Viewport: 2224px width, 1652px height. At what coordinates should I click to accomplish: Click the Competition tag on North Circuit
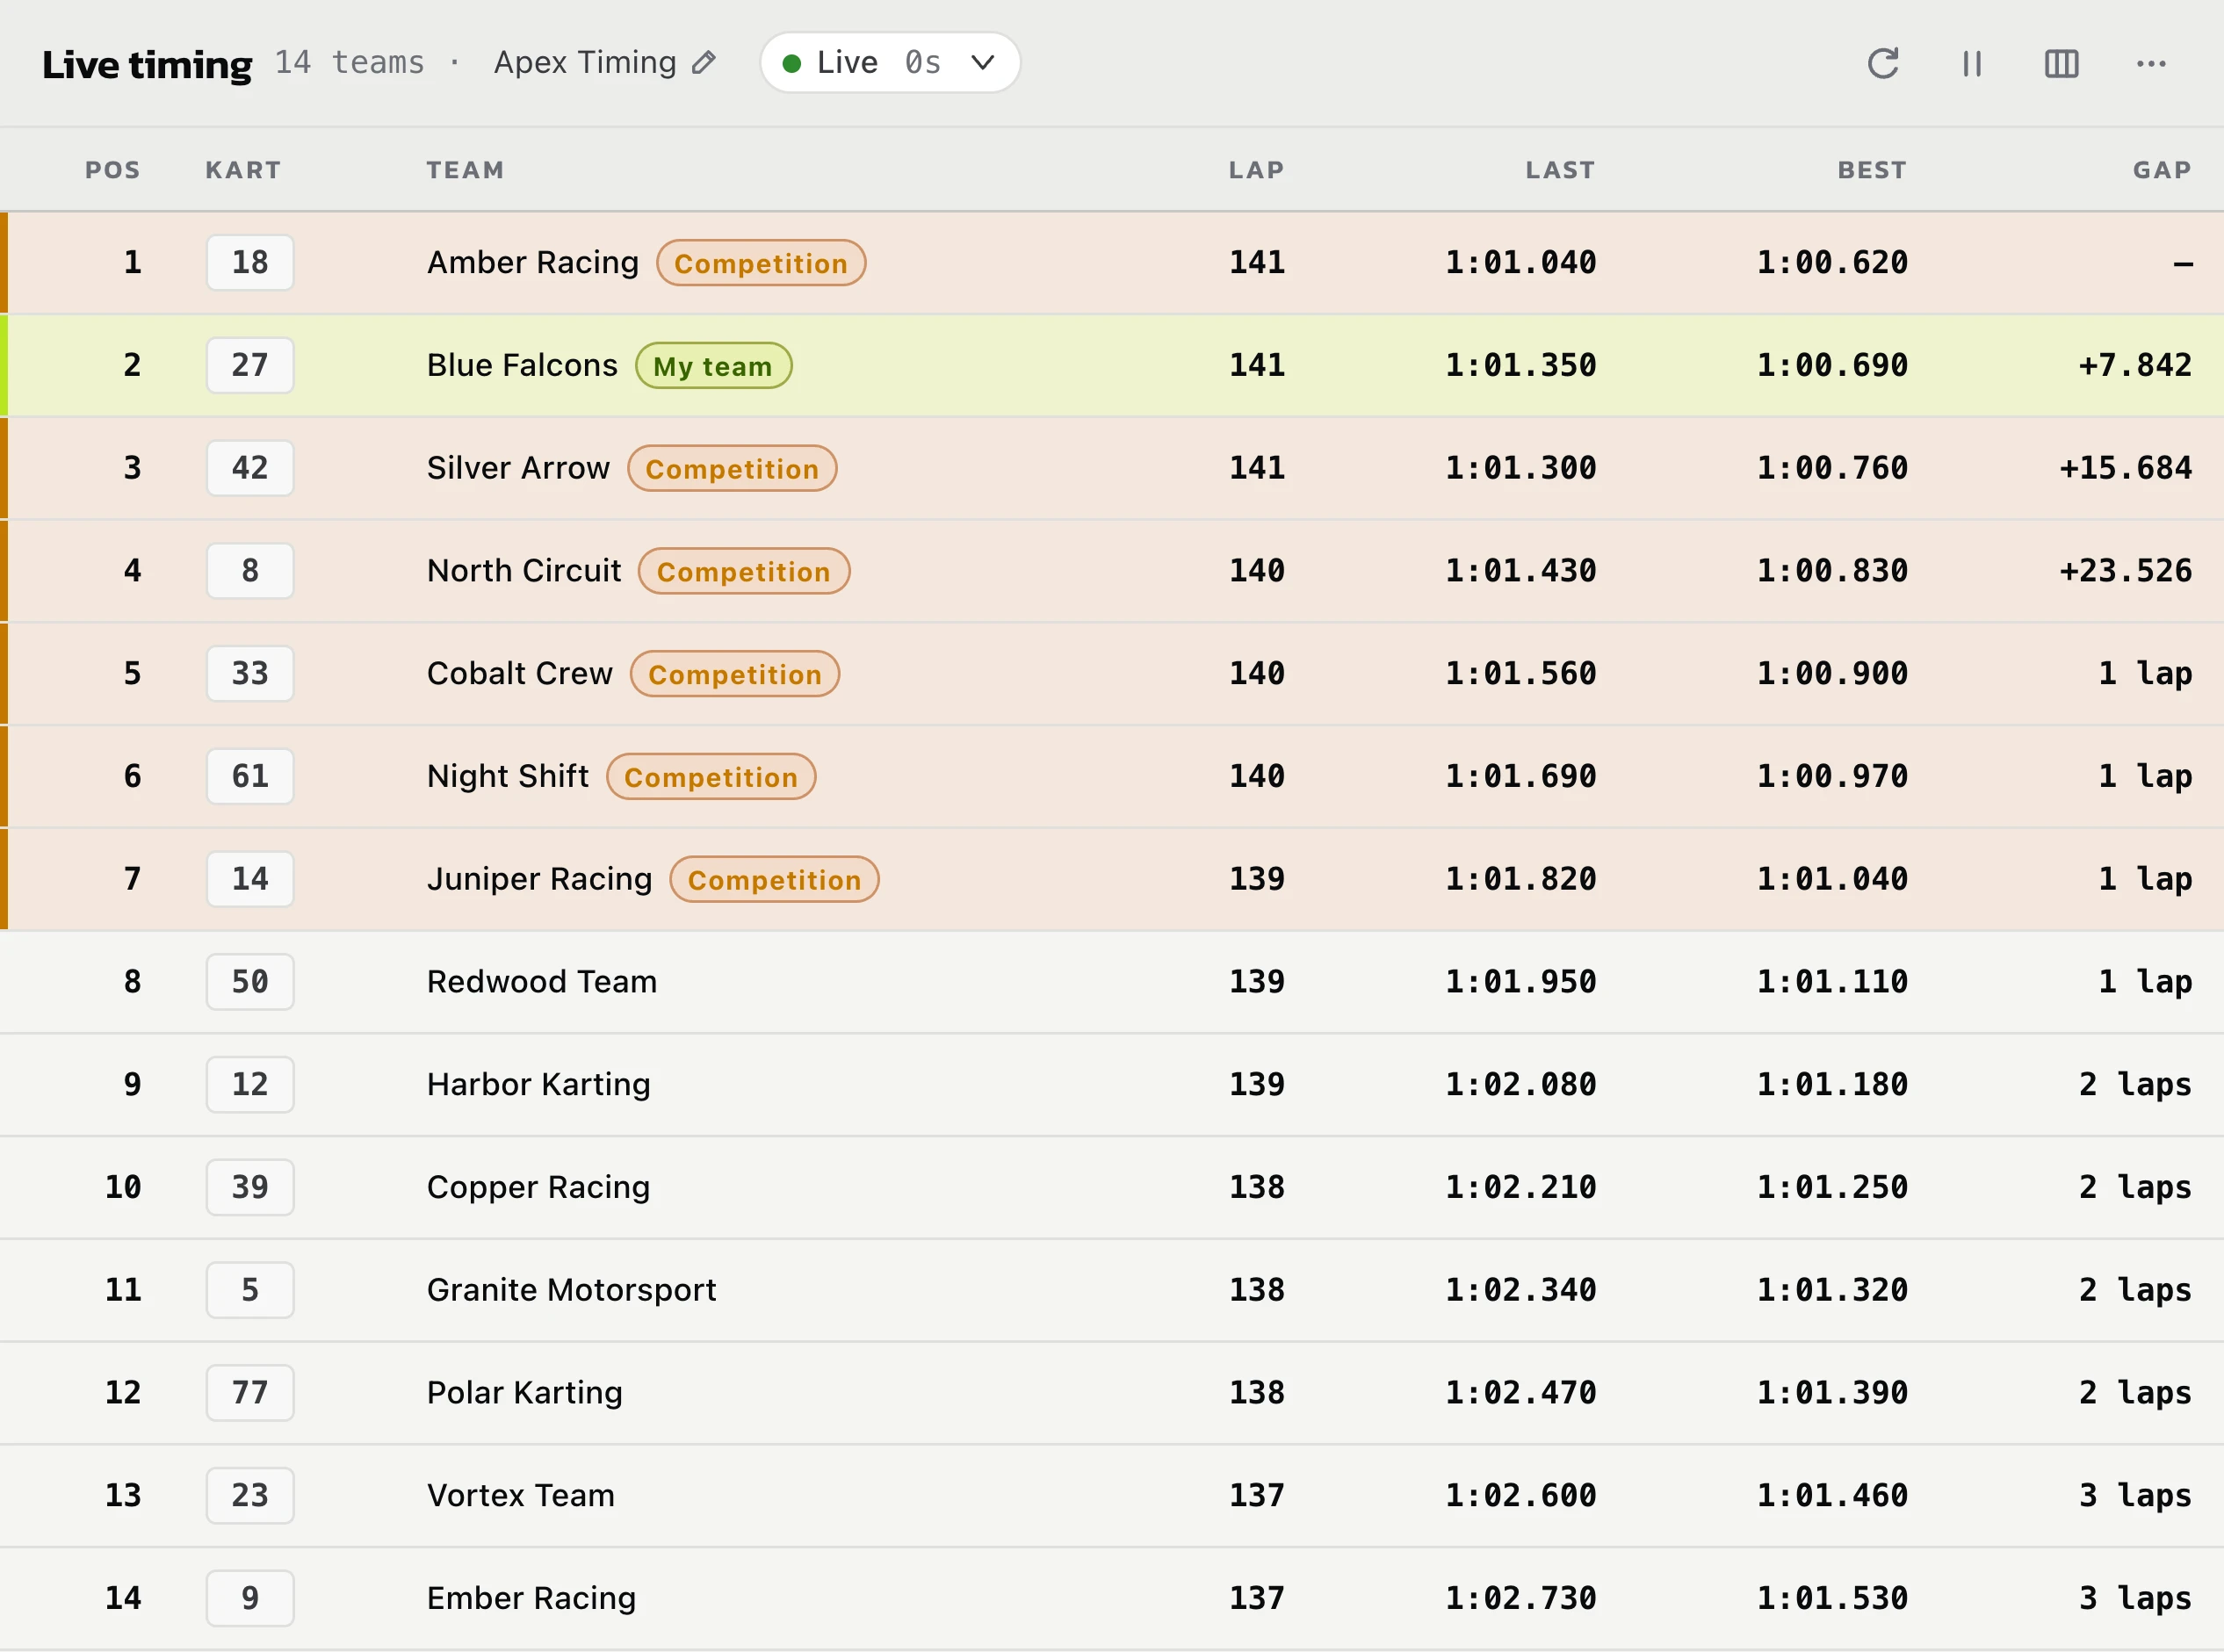click(x=744, y=571)
